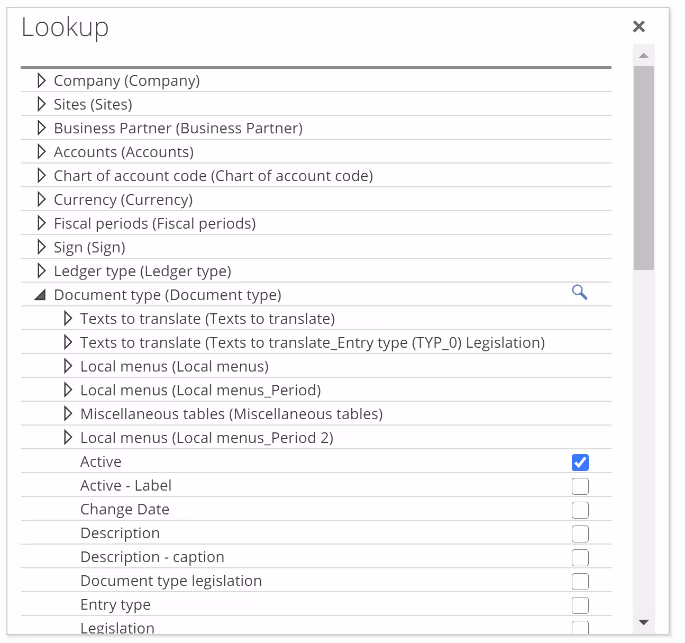Expand the Local menus_Period 2 node
The height and width of the screenshot is (643, 685).
tap(68, 438)
